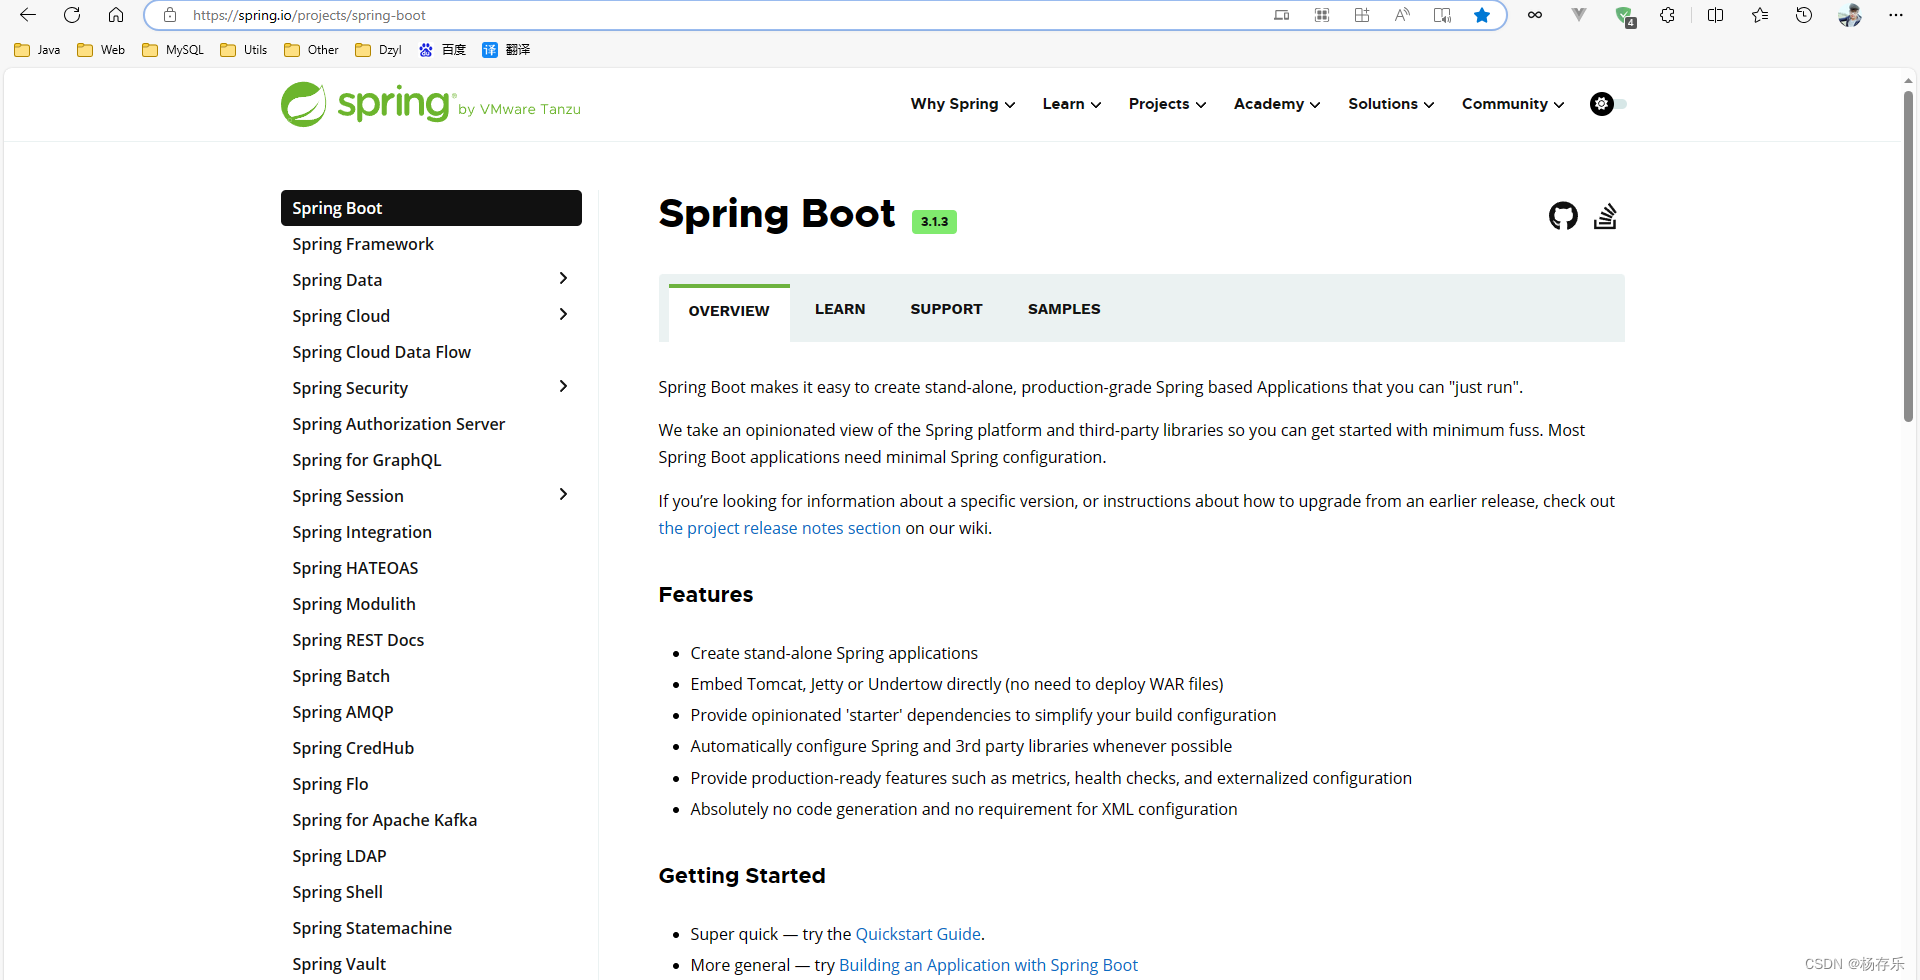The width and height of the screenshot is (1920, 980).
Task: Open Spring for Apache Kafka project
Action: coord(384,820)
